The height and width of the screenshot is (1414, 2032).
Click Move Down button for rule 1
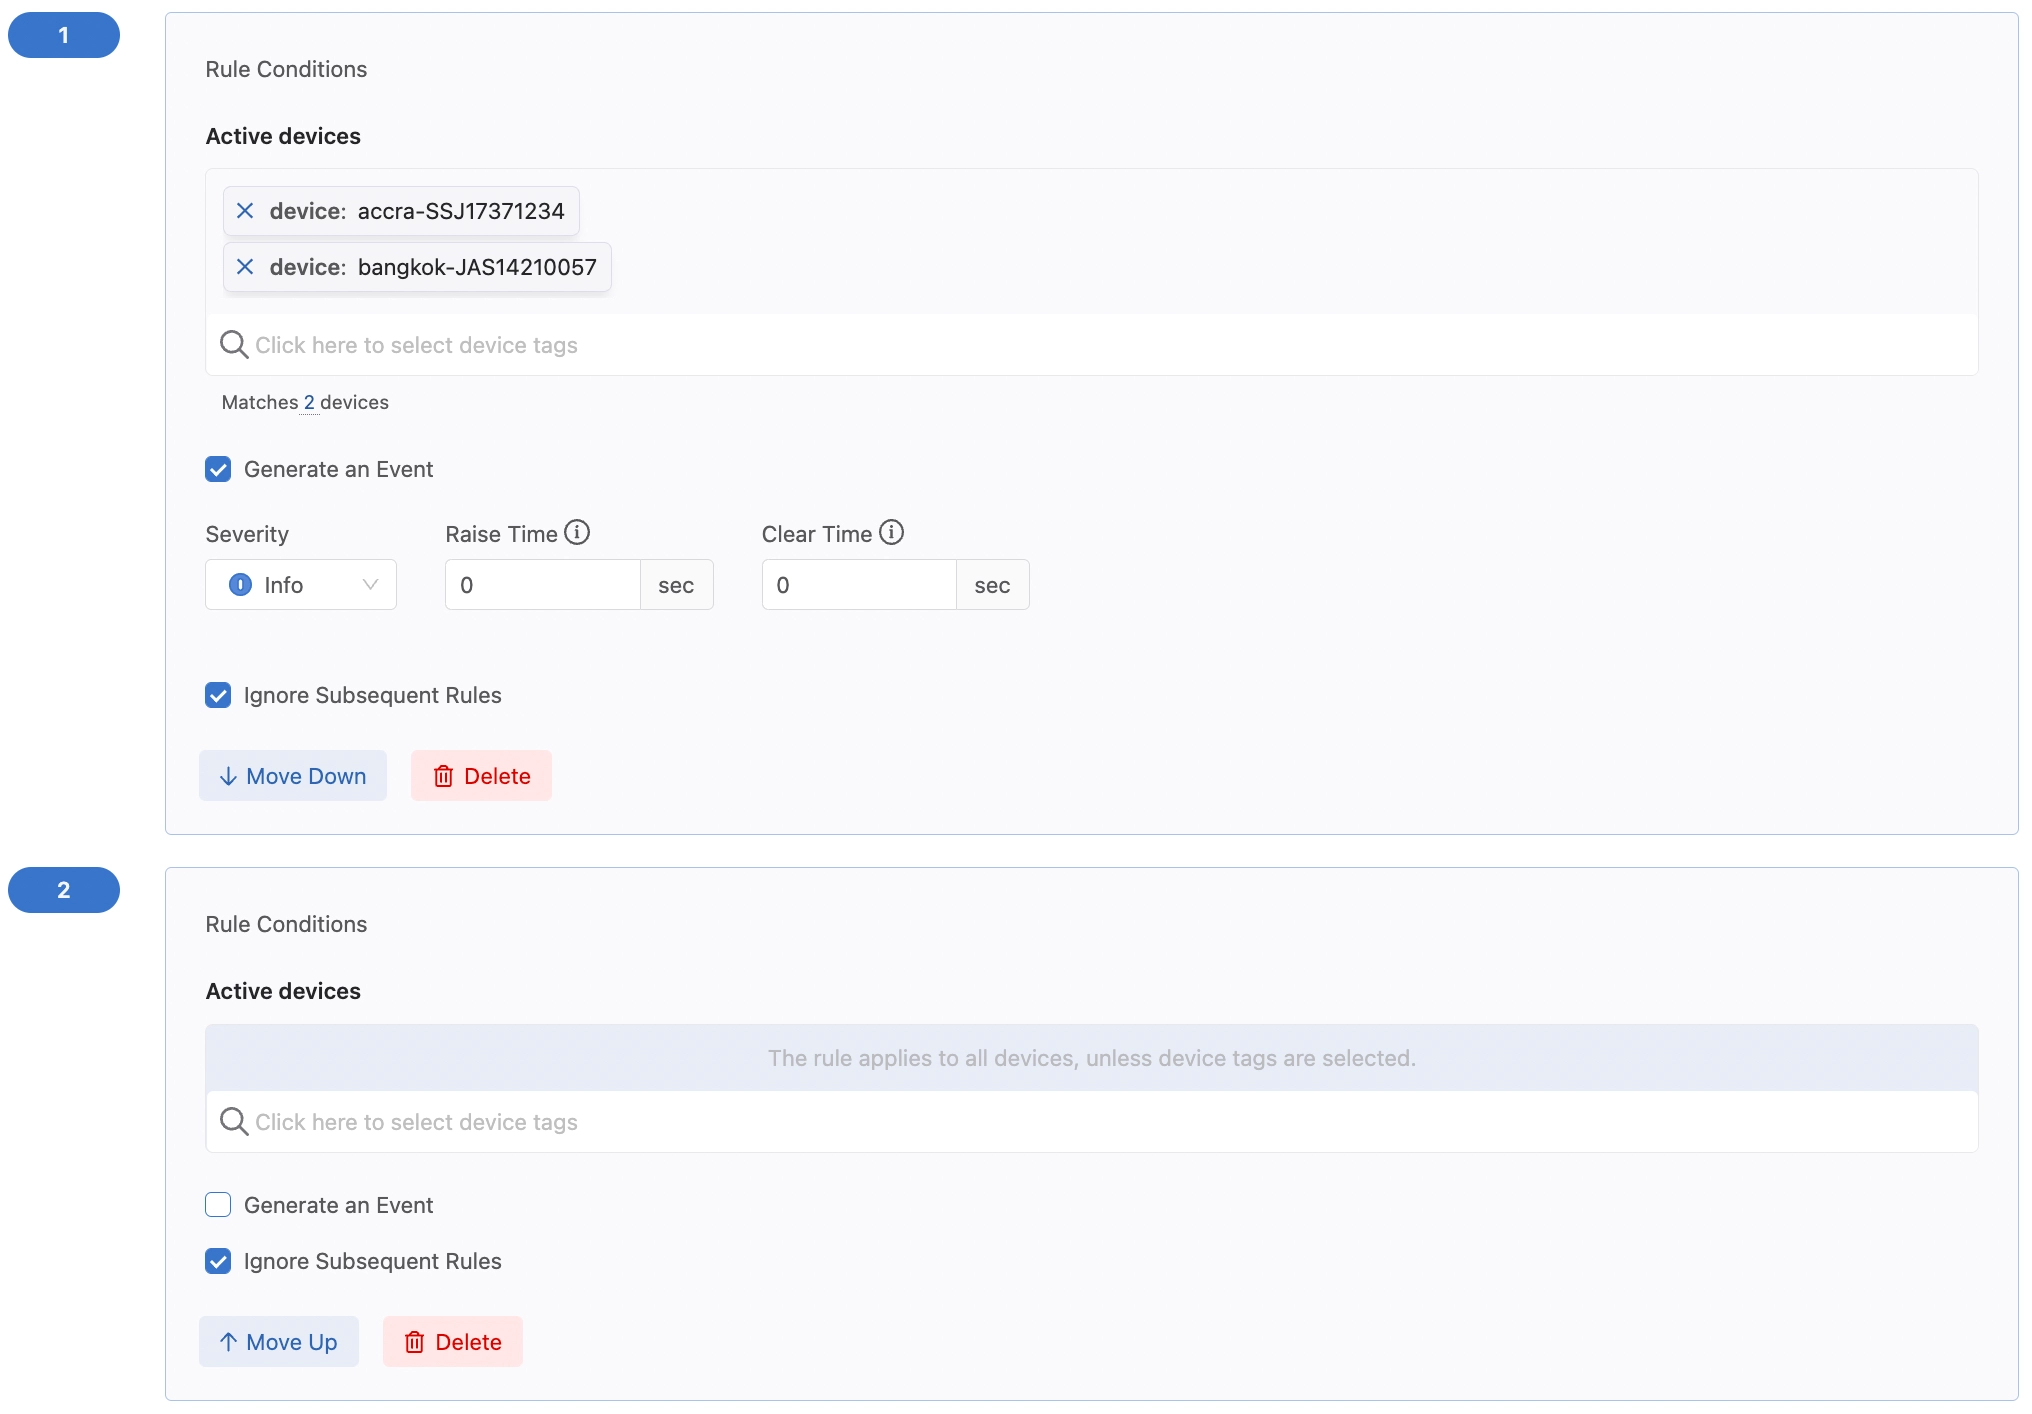coord(293,776)
